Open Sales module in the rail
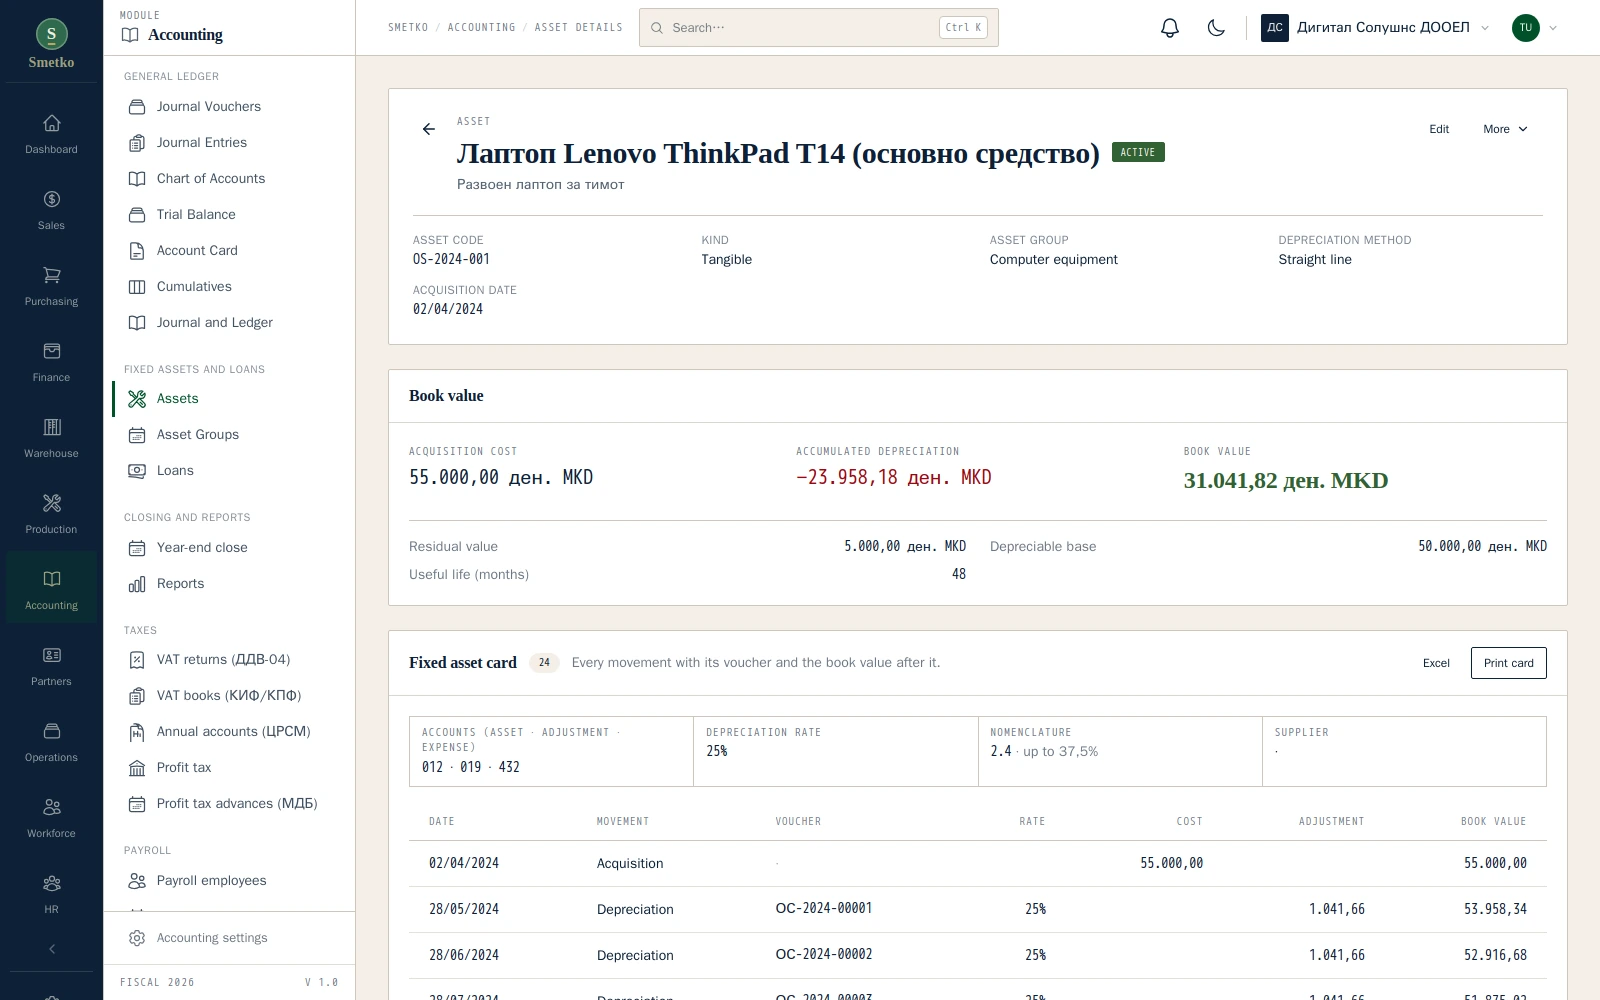 tap(51, 211)
